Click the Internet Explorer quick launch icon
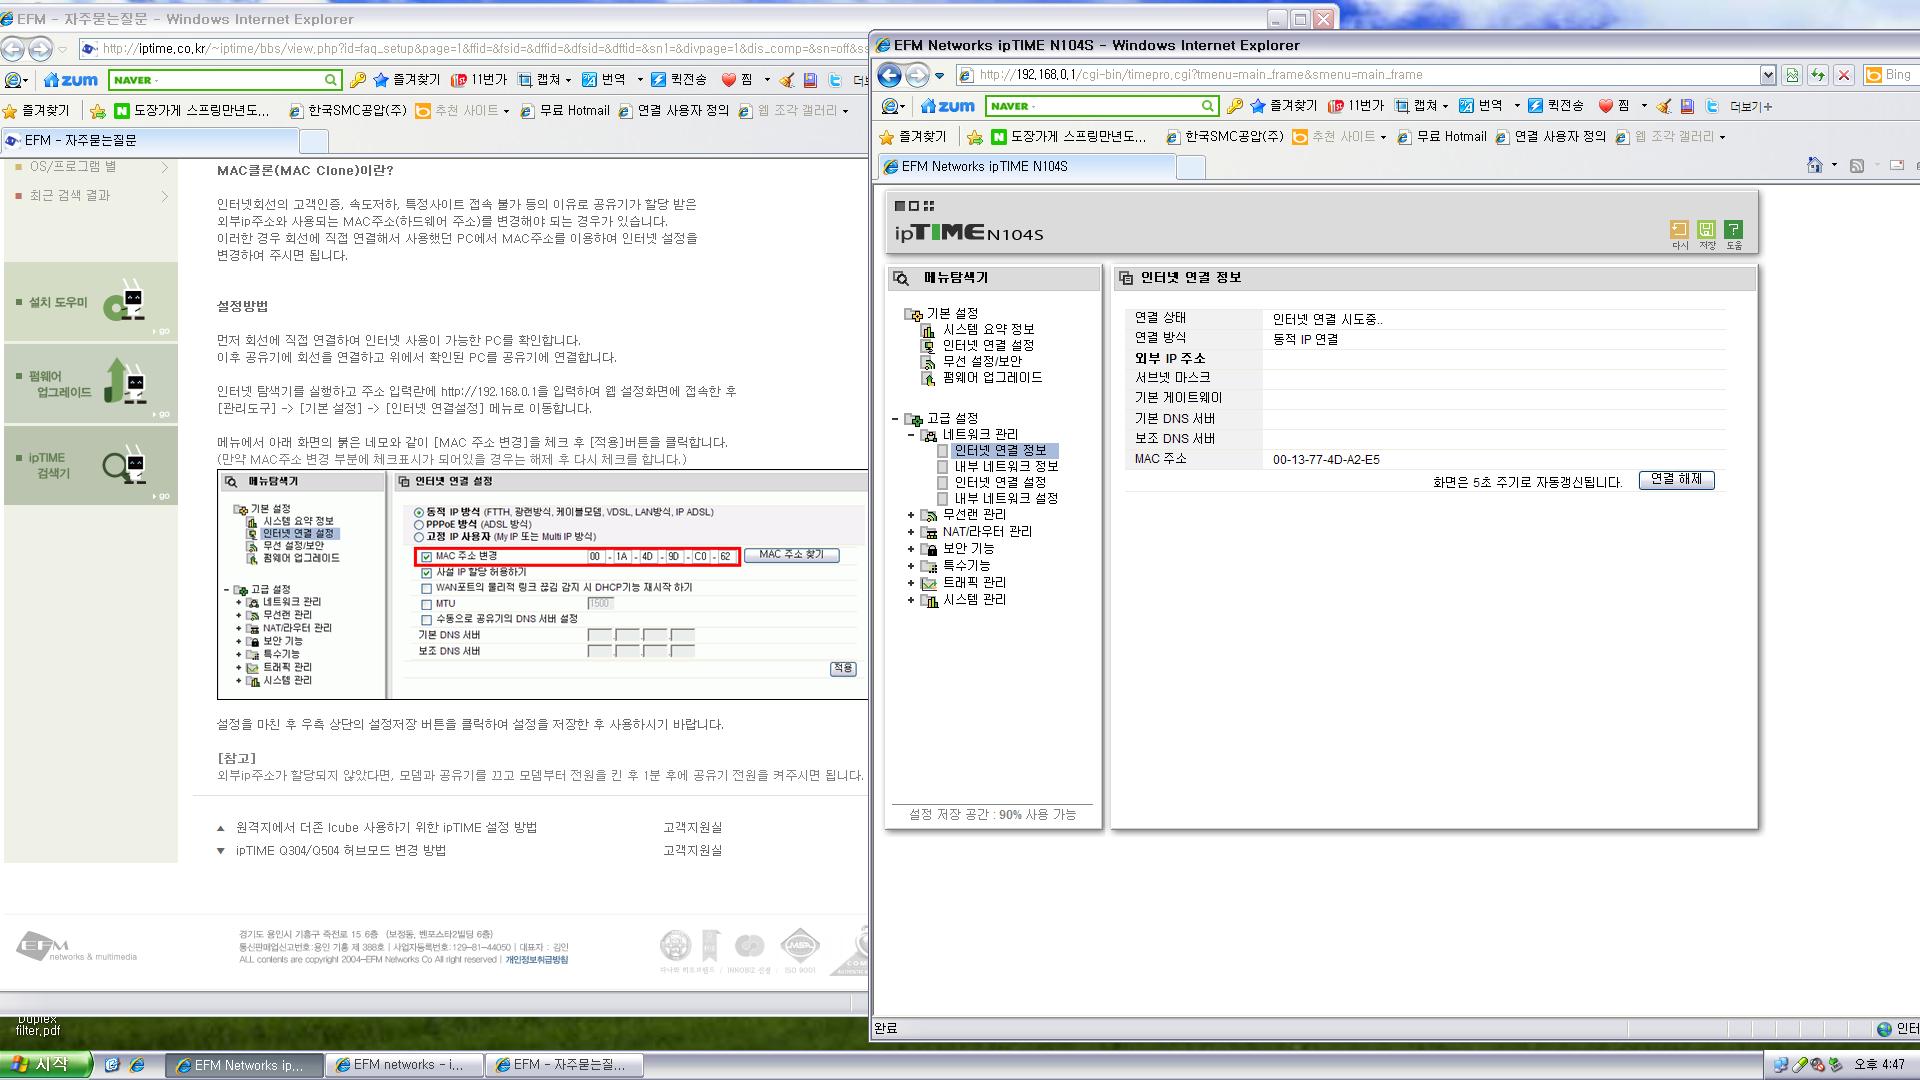Screen dimensions: 1920x1080 [x=137, y=1065]
